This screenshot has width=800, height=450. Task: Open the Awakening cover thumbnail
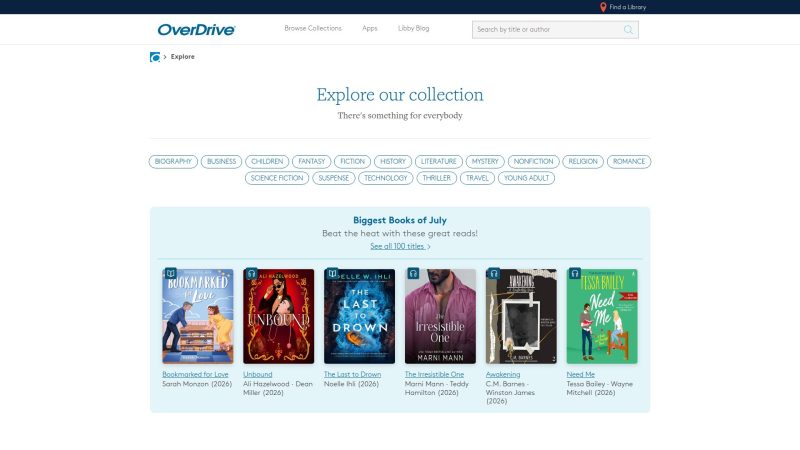pyautogui.click(x=521, y=316)
